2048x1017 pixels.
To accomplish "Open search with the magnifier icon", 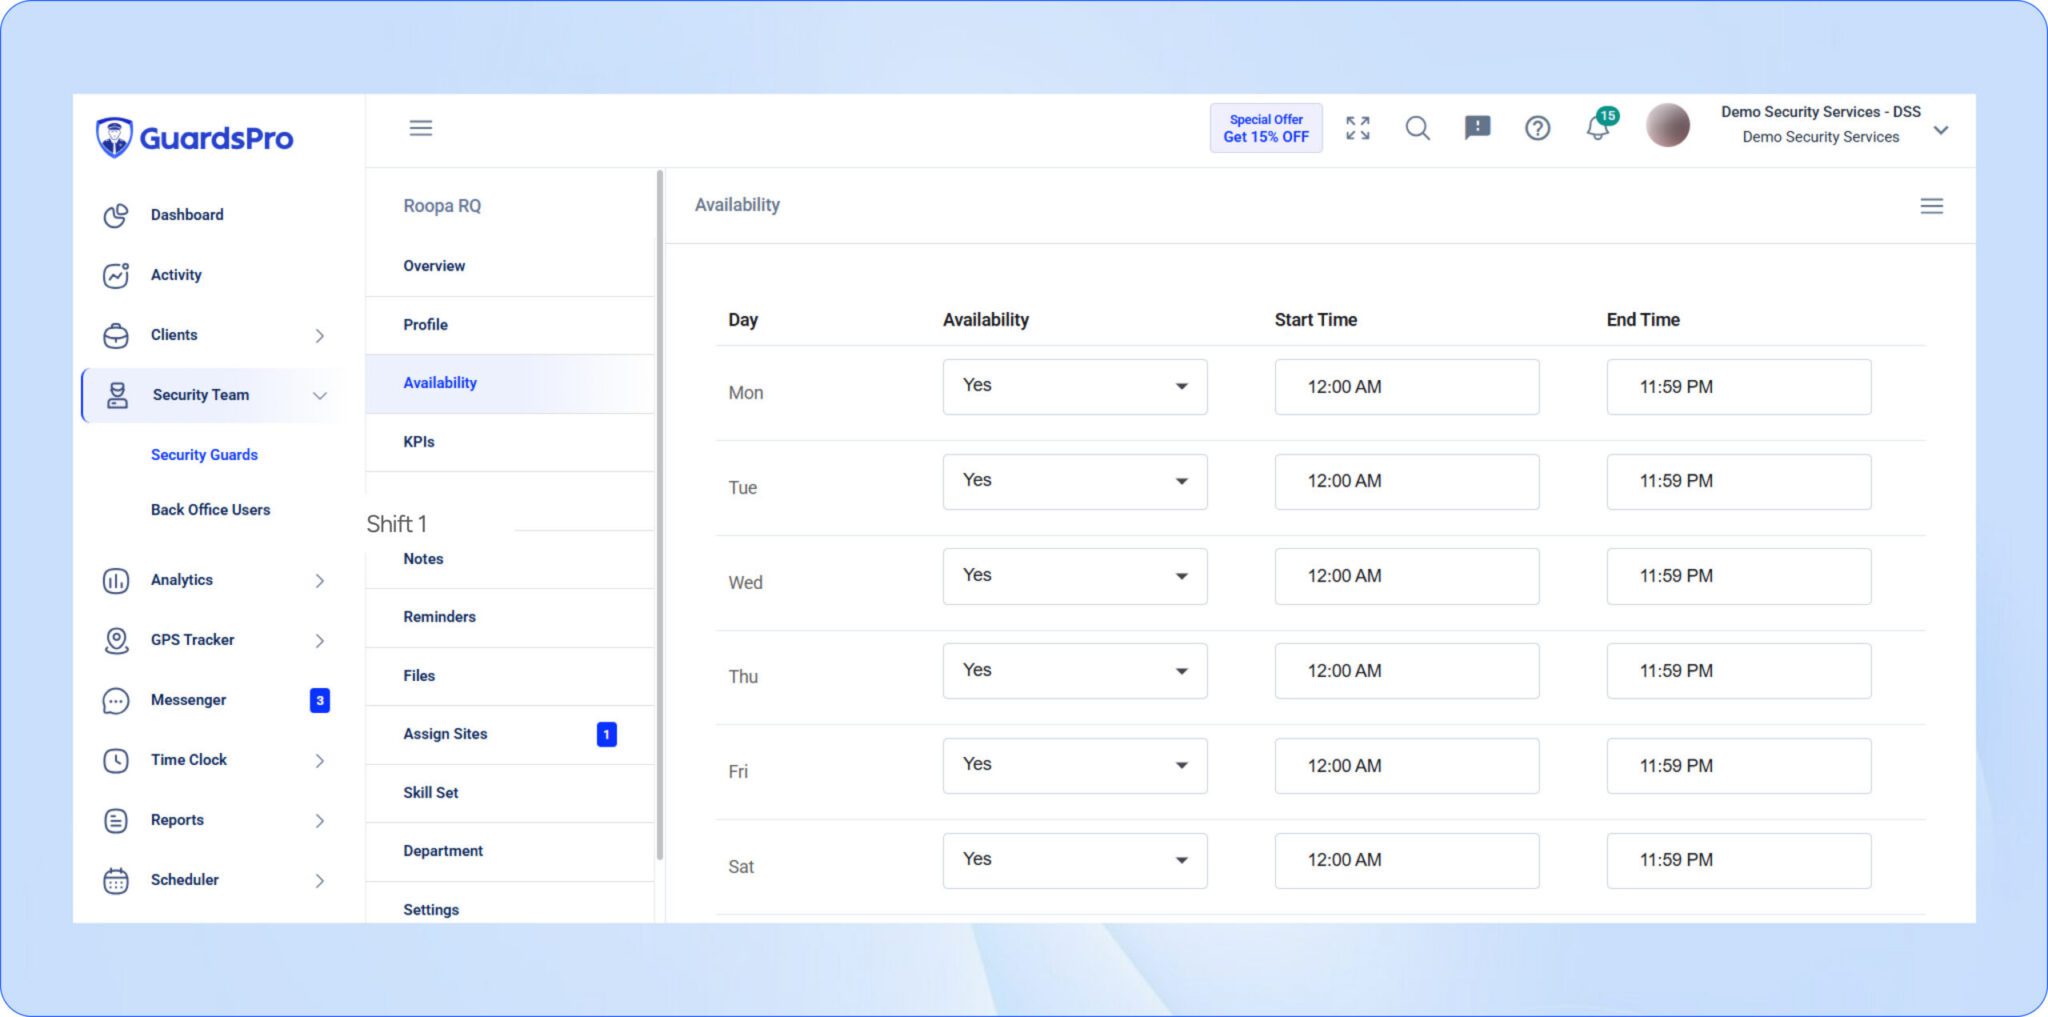I will (1417, 128).
